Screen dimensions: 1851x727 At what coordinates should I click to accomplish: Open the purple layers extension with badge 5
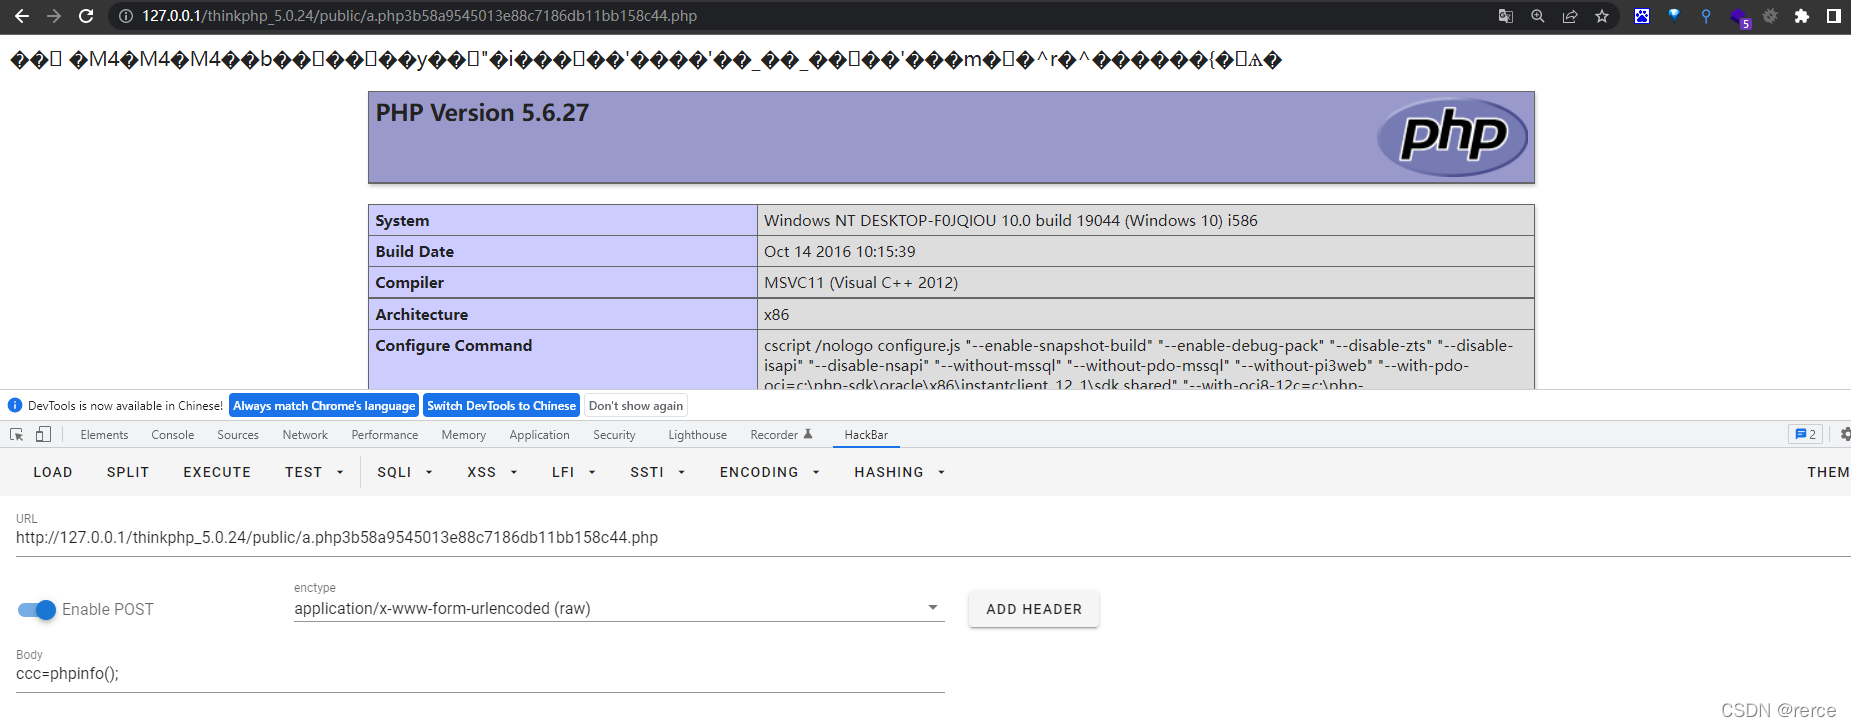tap(1740, 17)
